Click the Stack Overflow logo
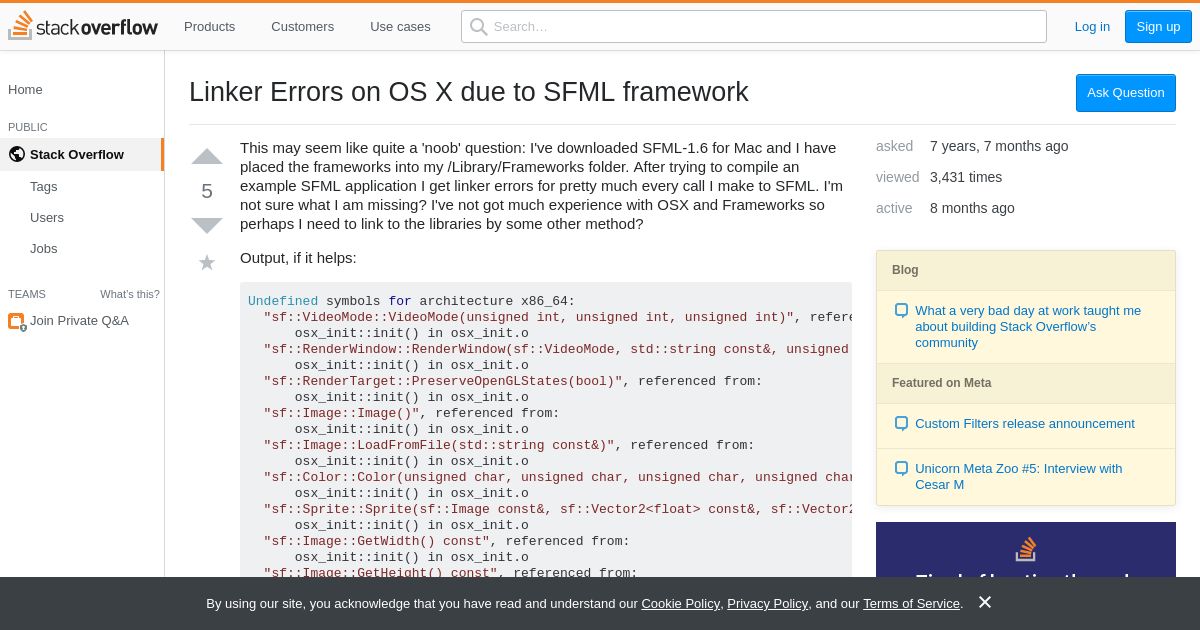This screenshot has width=1200, height=630. (83, 26)
